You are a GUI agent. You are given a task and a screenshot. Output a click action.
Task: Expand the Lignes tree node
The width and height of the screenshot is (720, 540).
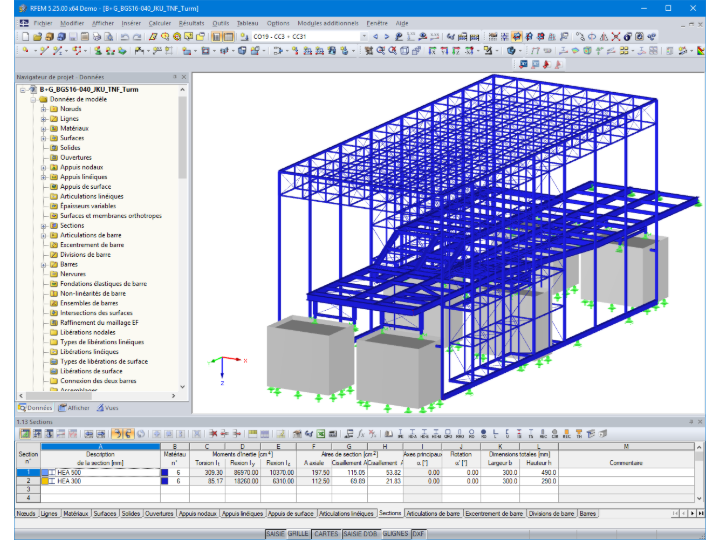[x=43, y=118]
